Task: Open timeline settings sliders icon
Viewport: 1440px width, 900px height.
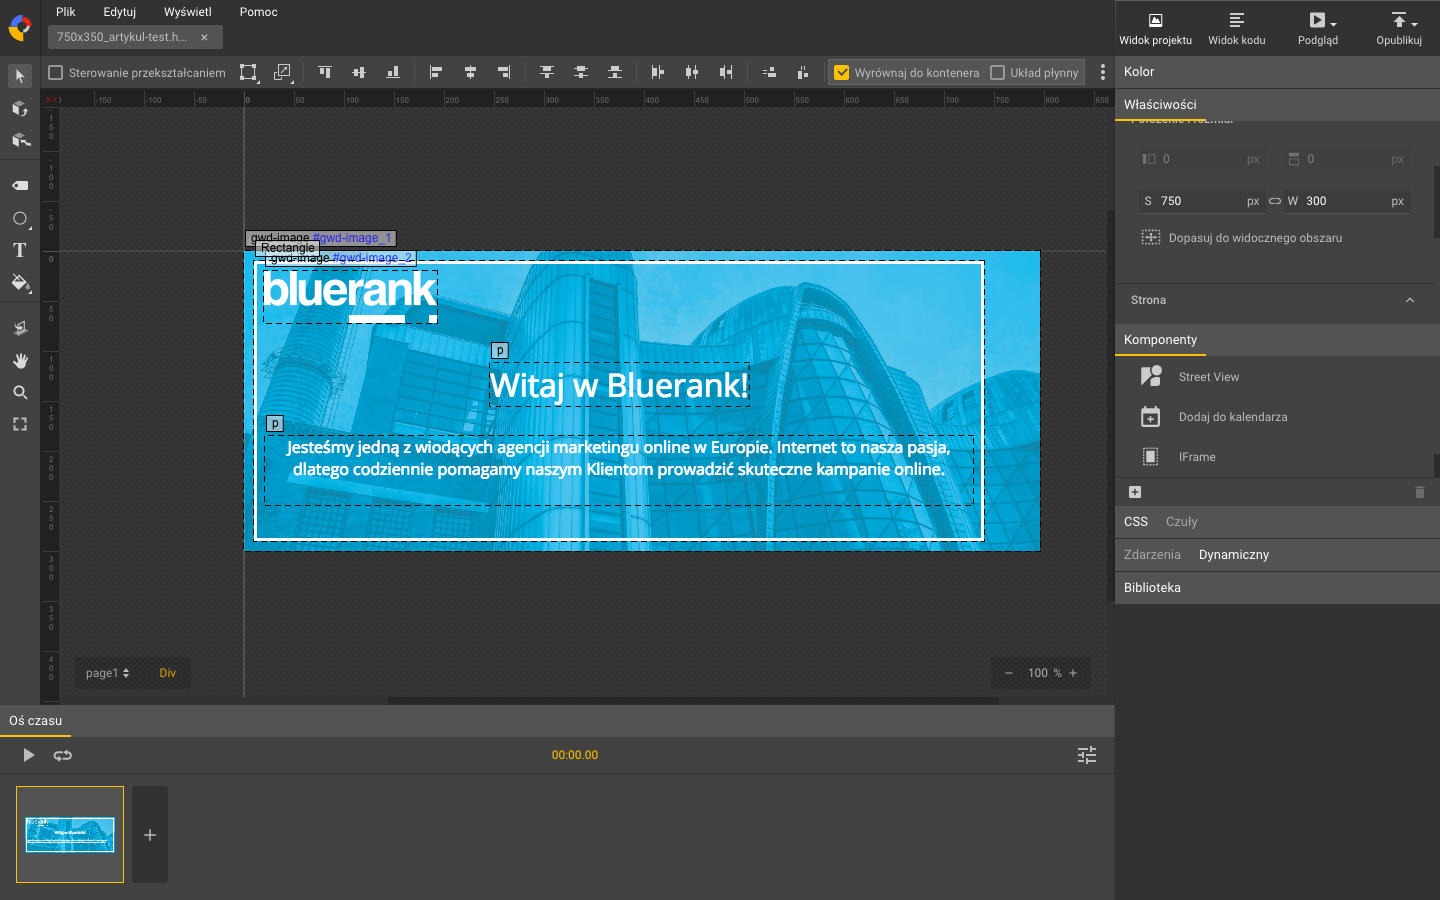Action: pyautogui.click(x=1087, y=755)
